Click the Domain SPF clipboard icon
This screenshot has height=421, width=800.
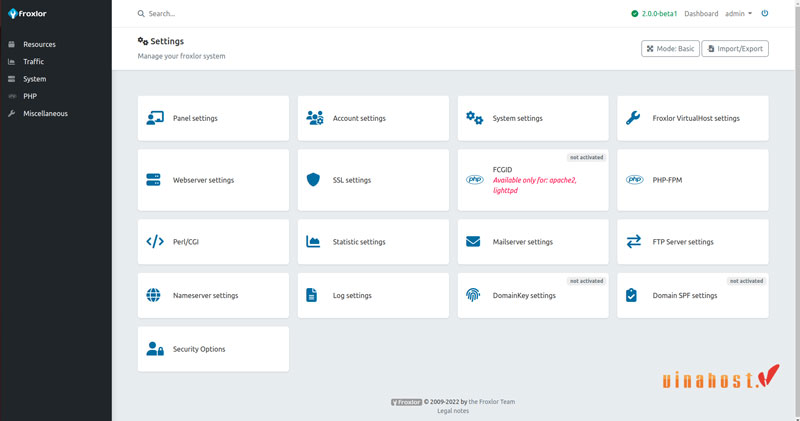click(631, 295)
